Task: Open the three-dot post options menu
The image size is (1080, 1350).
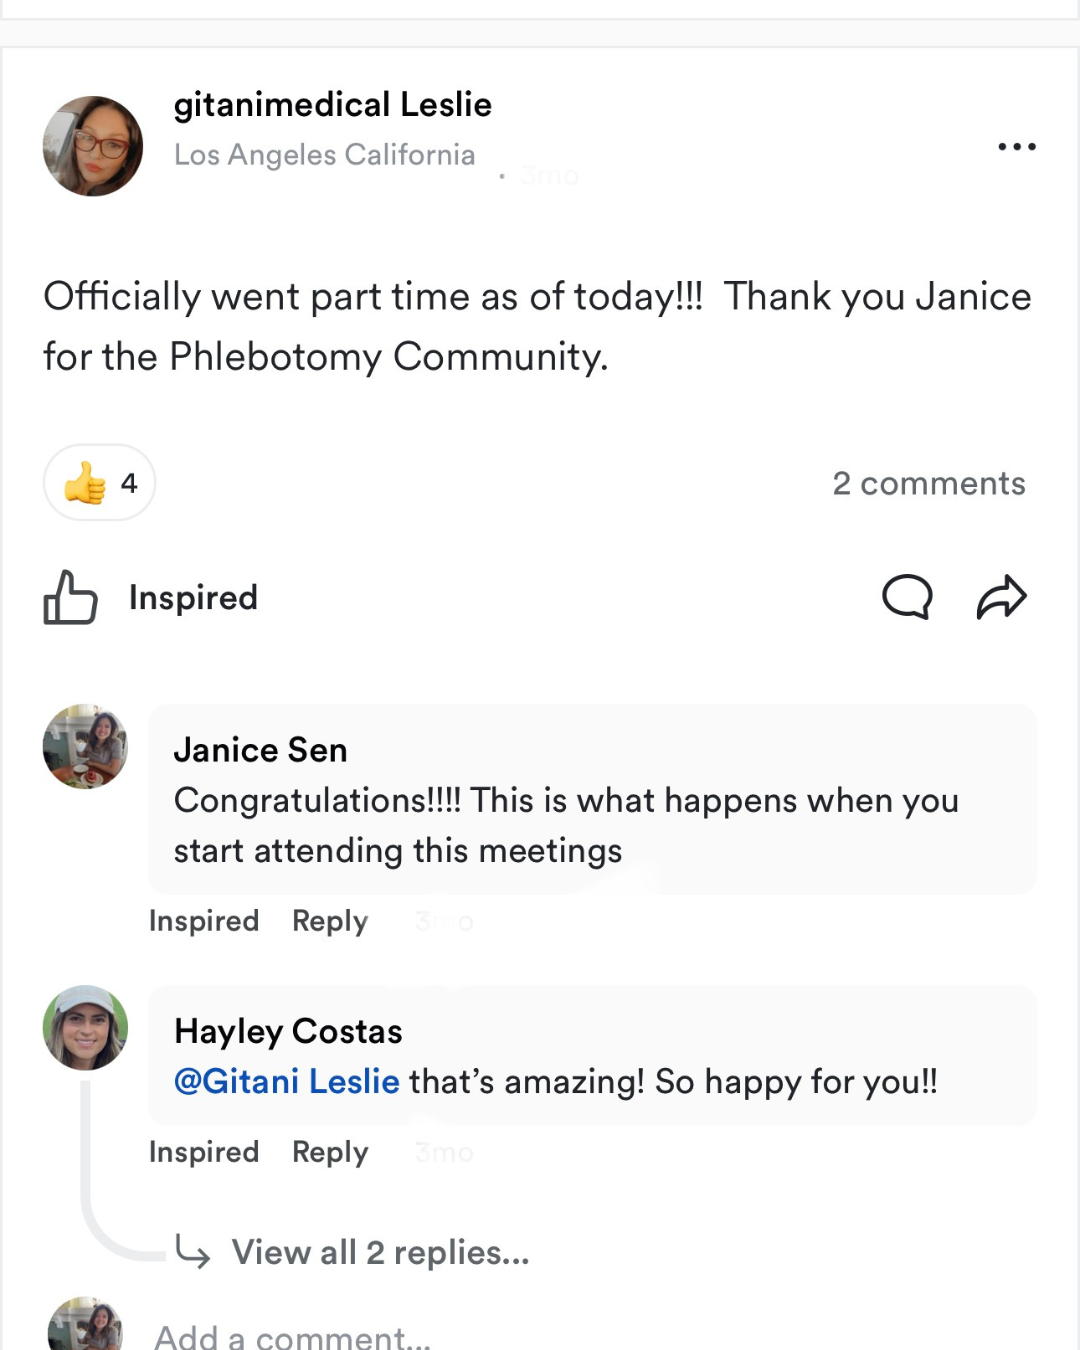Action: tap(1017, 147)
